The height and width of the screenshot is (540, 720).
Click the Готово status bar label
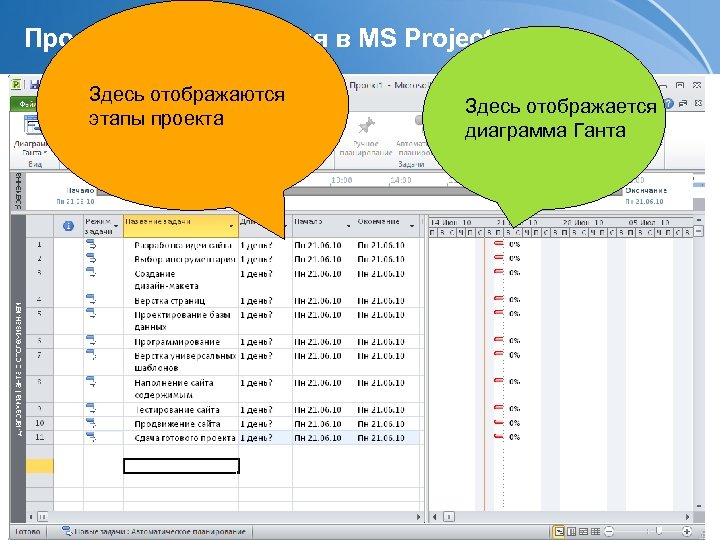click(28, 532)
